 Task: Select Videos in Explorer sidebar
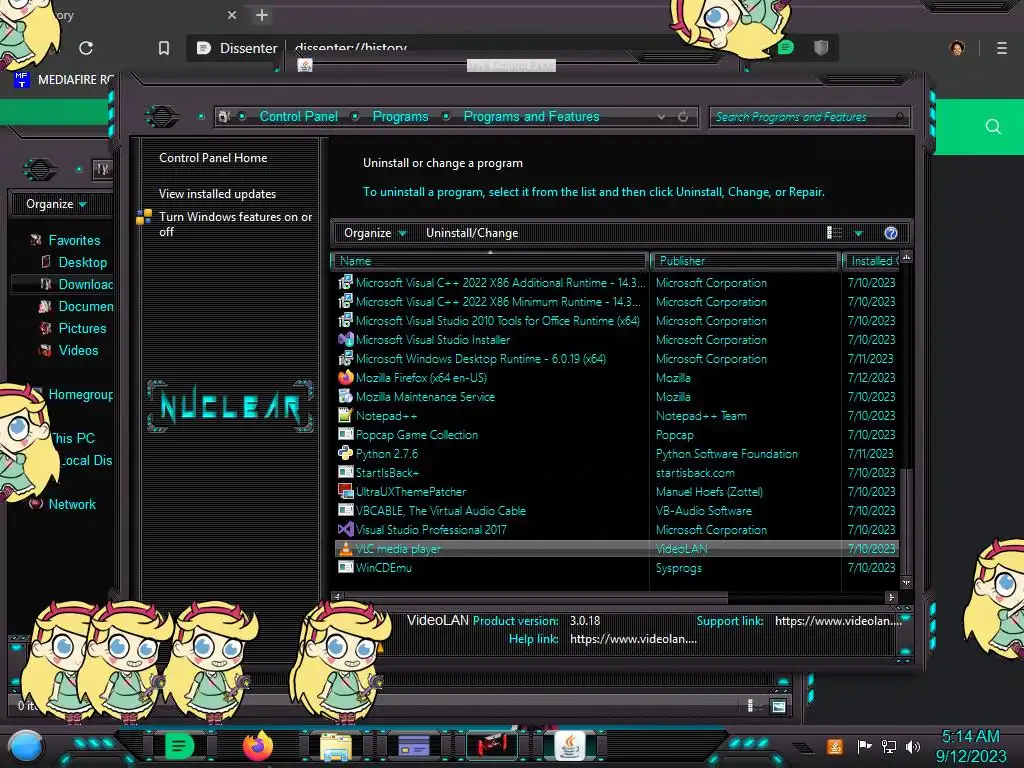pos(78,351)
